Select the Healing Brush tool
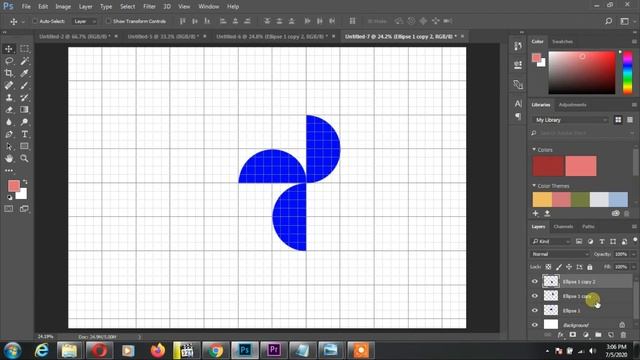 tap(9, 85)
